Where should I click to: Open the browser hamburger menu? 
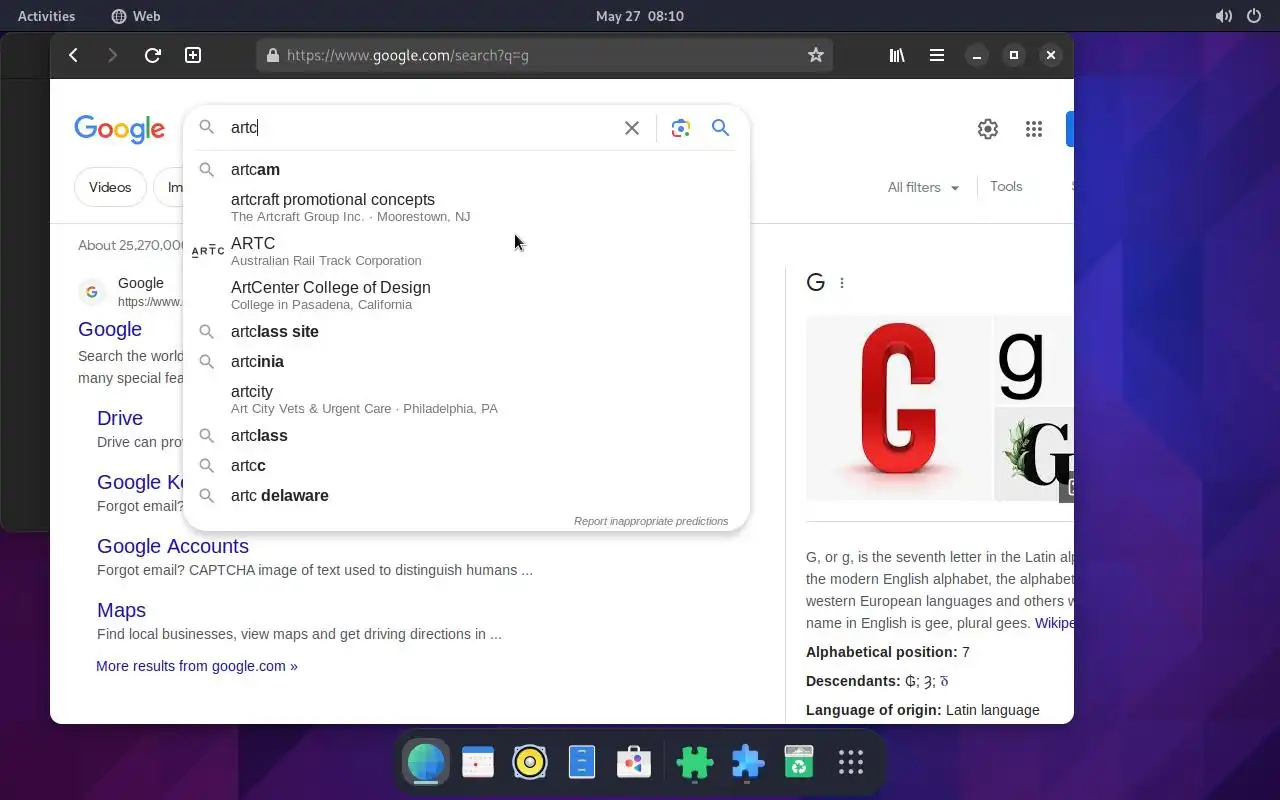tap(937, 55)
